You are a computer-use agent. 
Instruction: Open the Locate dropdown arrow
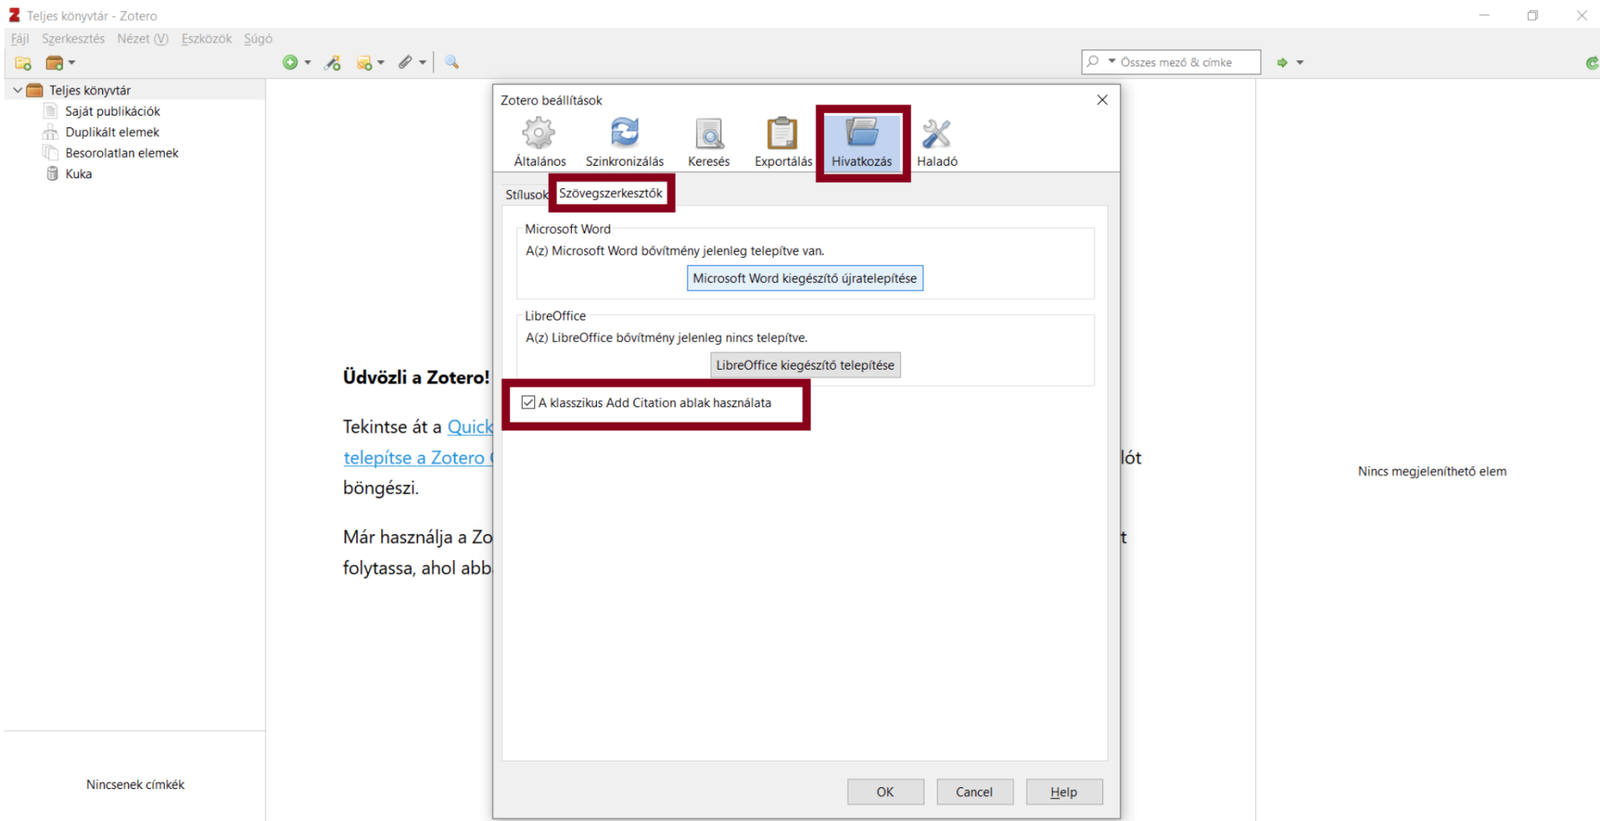click(1300, 63)
